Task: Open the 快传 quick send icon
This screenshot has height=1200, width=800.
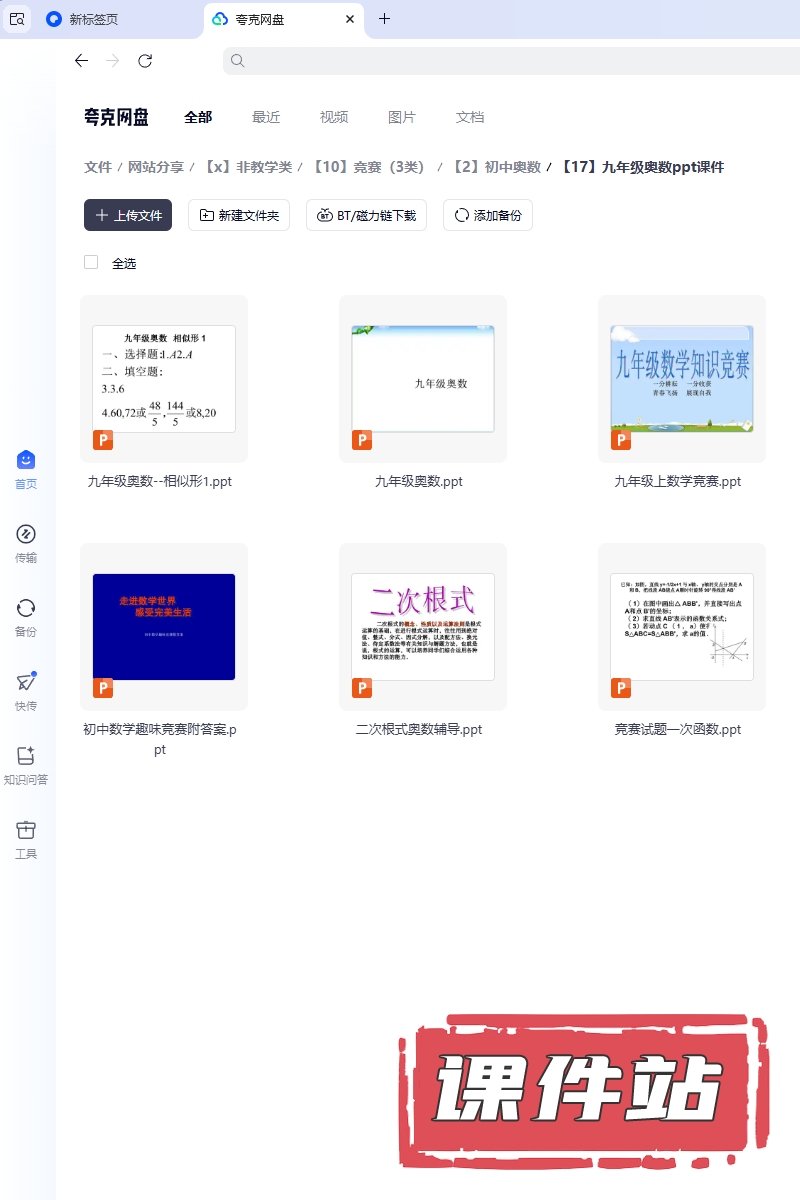Action: click(26, 682)
